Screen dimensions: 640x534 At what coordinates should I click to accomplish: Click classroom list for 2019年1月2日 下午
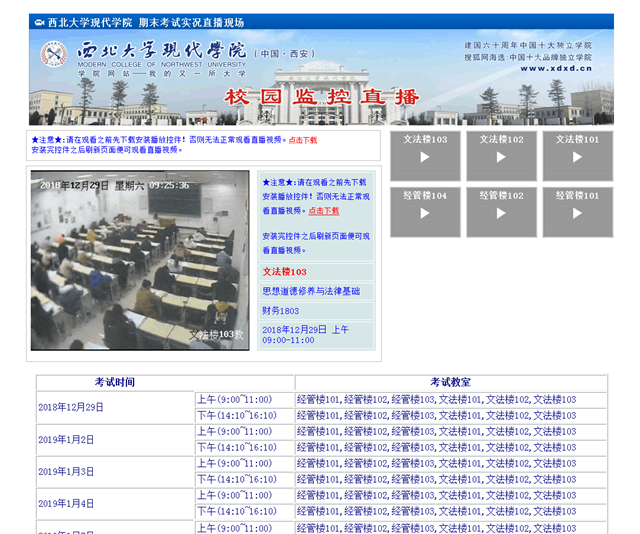(x=436, y=447)
